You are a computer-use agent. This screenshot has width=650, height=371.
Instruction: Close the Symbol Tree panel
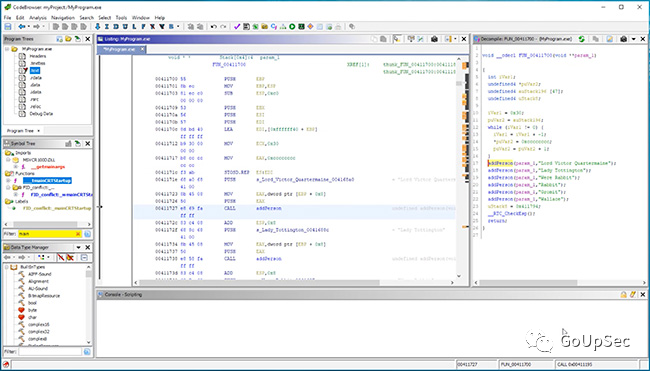pyautogui.click(x=87, y=143)
